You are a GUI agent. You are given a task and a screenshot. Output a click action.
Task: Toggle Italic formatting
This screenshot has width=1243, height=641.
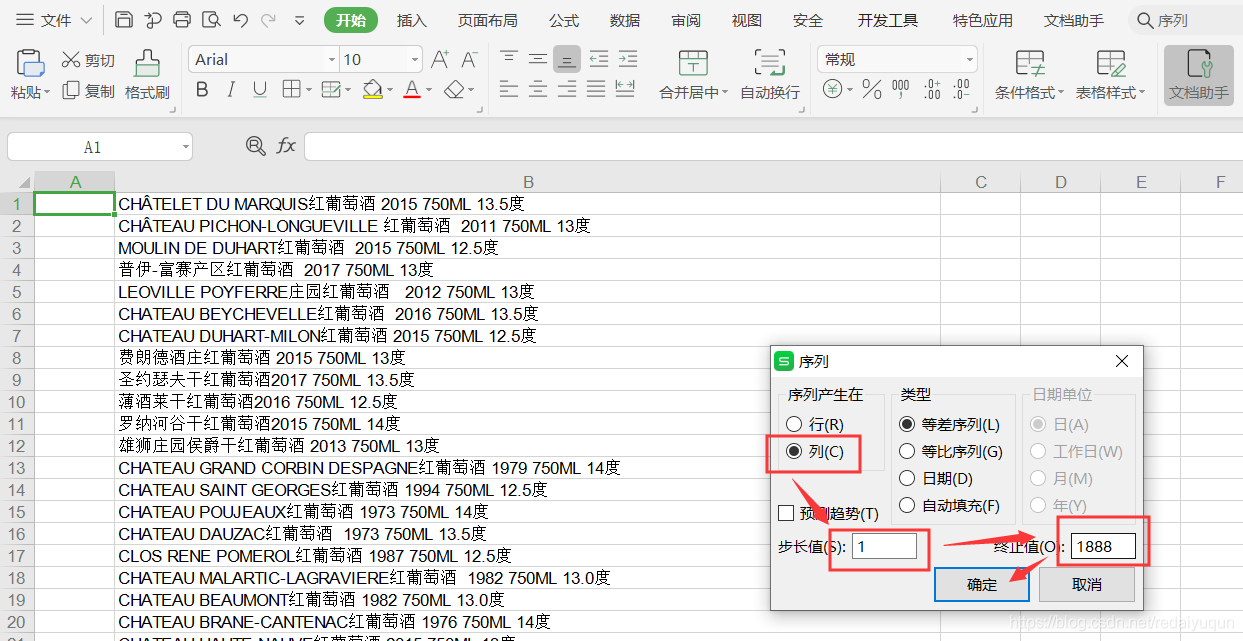(231, 90)
